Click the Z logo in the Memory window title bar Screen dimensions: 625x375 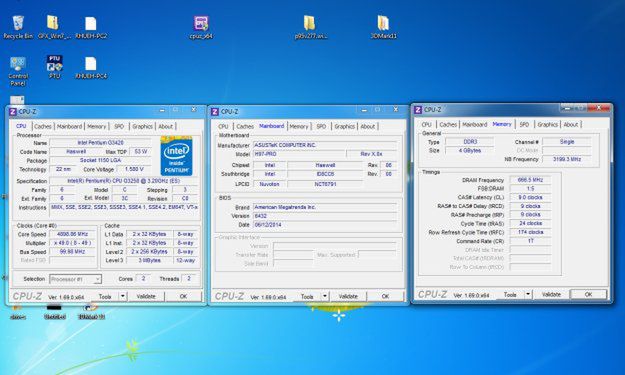click(x=418, y=110)
